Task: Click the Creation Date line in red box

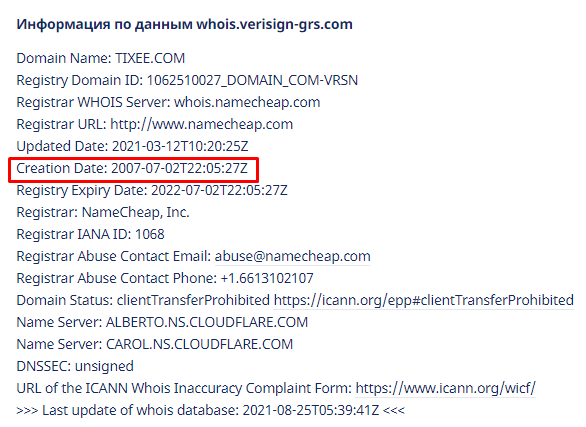Action: [132, 168]
